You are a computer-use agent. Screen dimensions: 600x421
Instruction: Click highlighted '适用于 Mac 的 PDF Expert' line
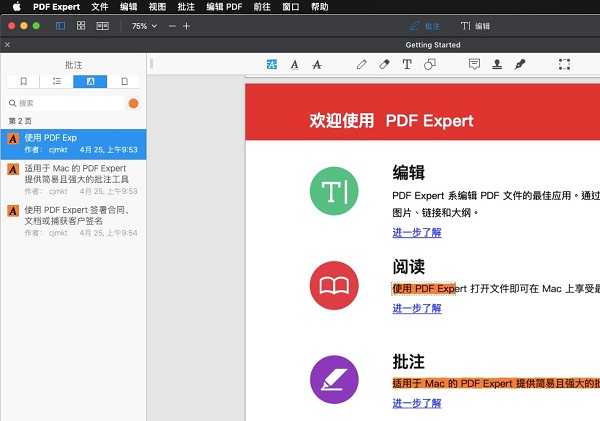(496, 383)
